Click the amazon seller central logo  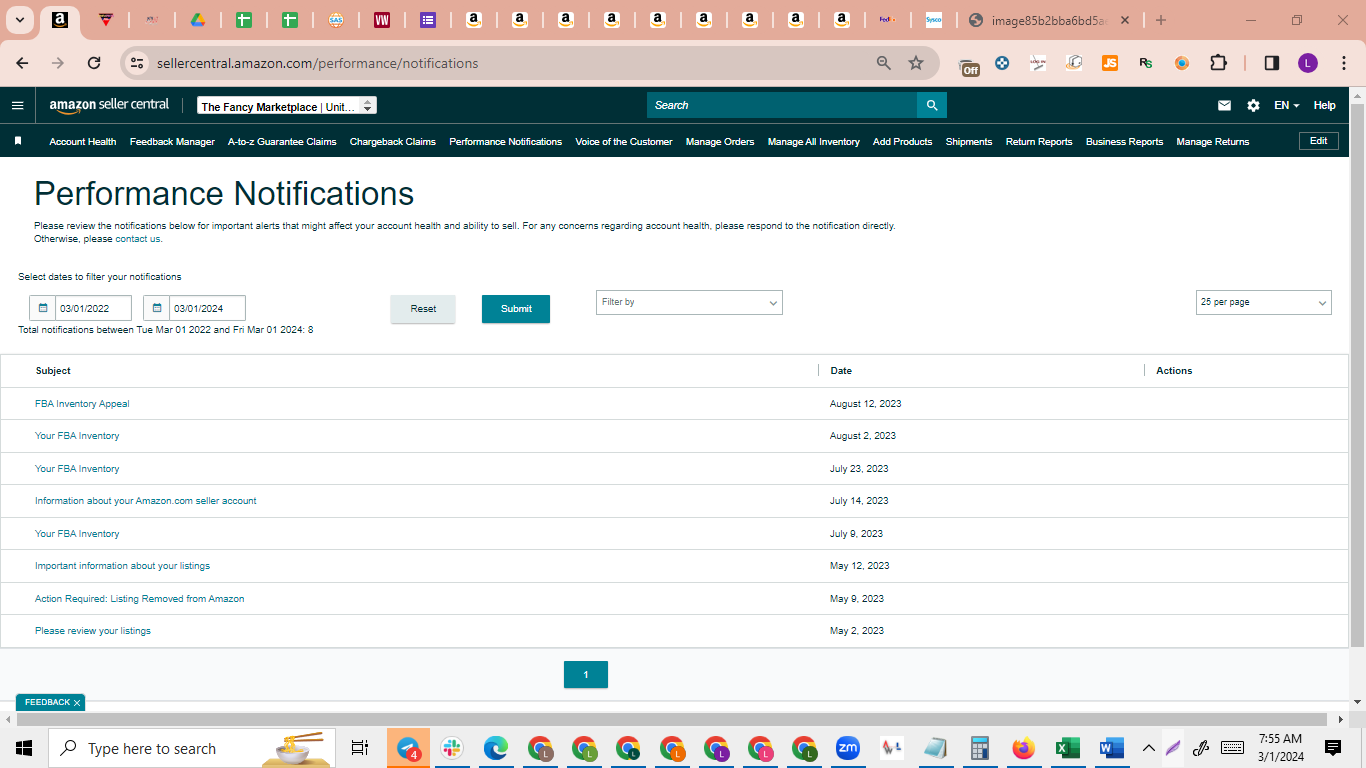(109, 105)
